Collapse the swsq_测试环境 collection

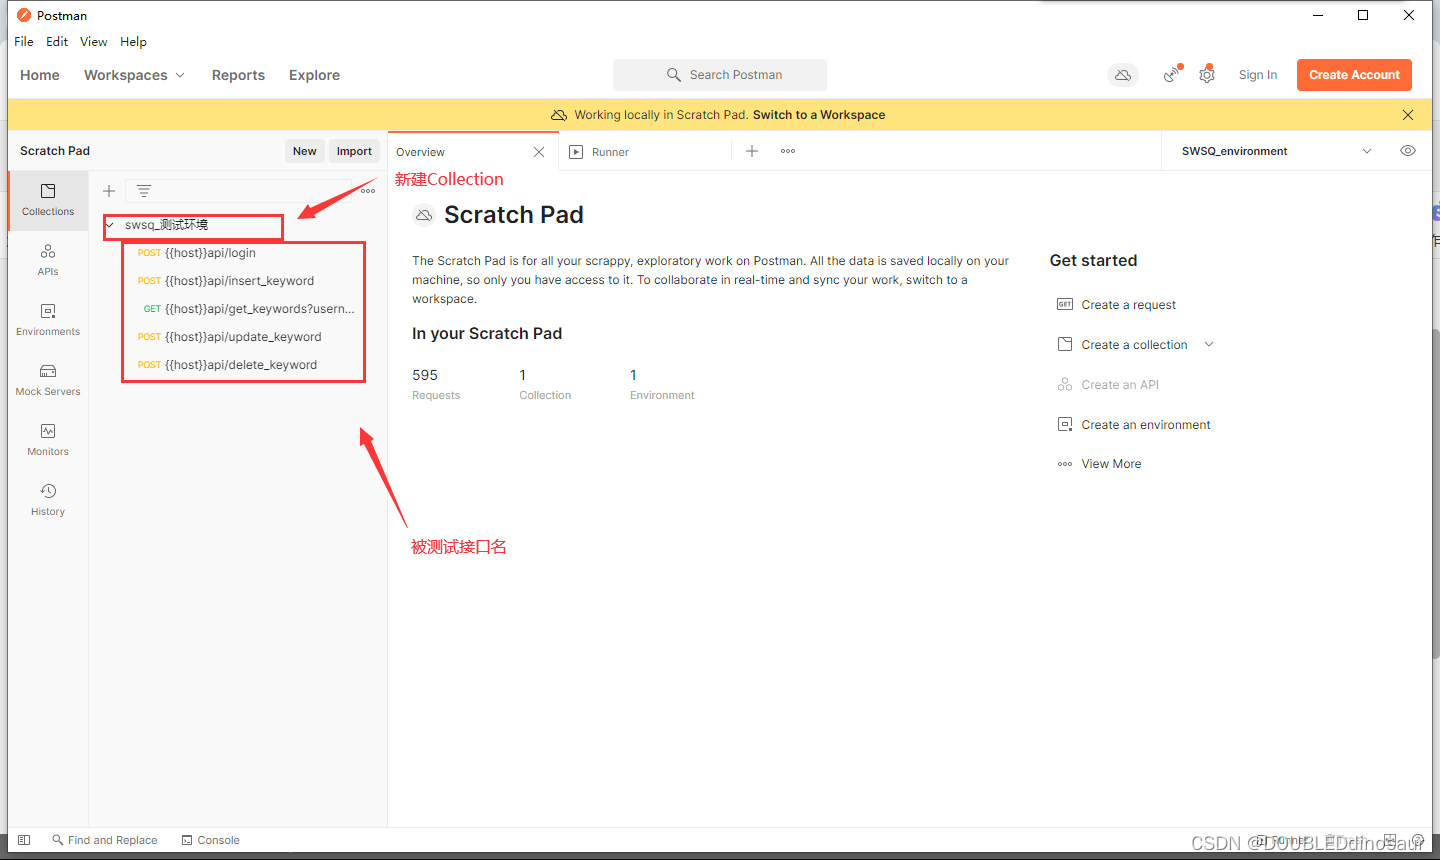(x=110, y=225)
